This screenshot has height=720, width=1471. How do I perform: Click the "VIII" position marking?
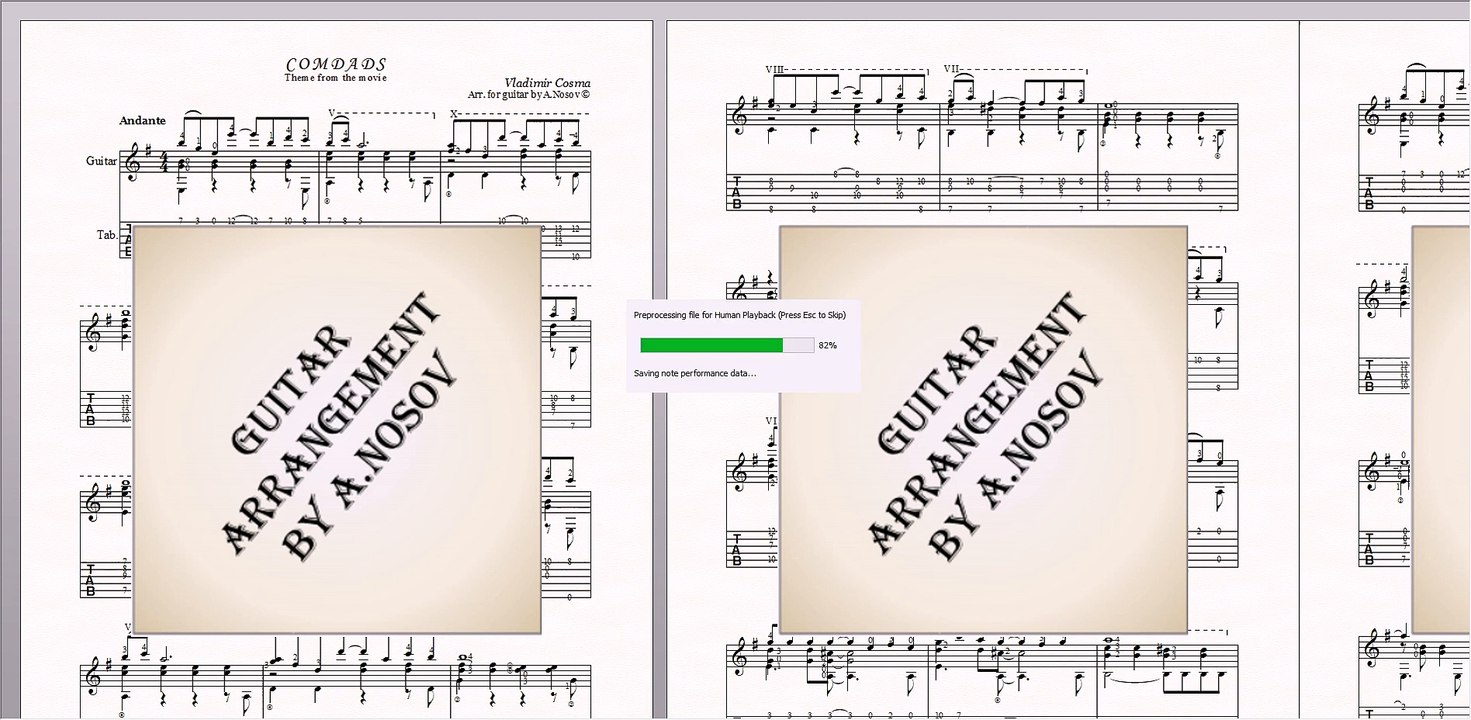point(774,69)
